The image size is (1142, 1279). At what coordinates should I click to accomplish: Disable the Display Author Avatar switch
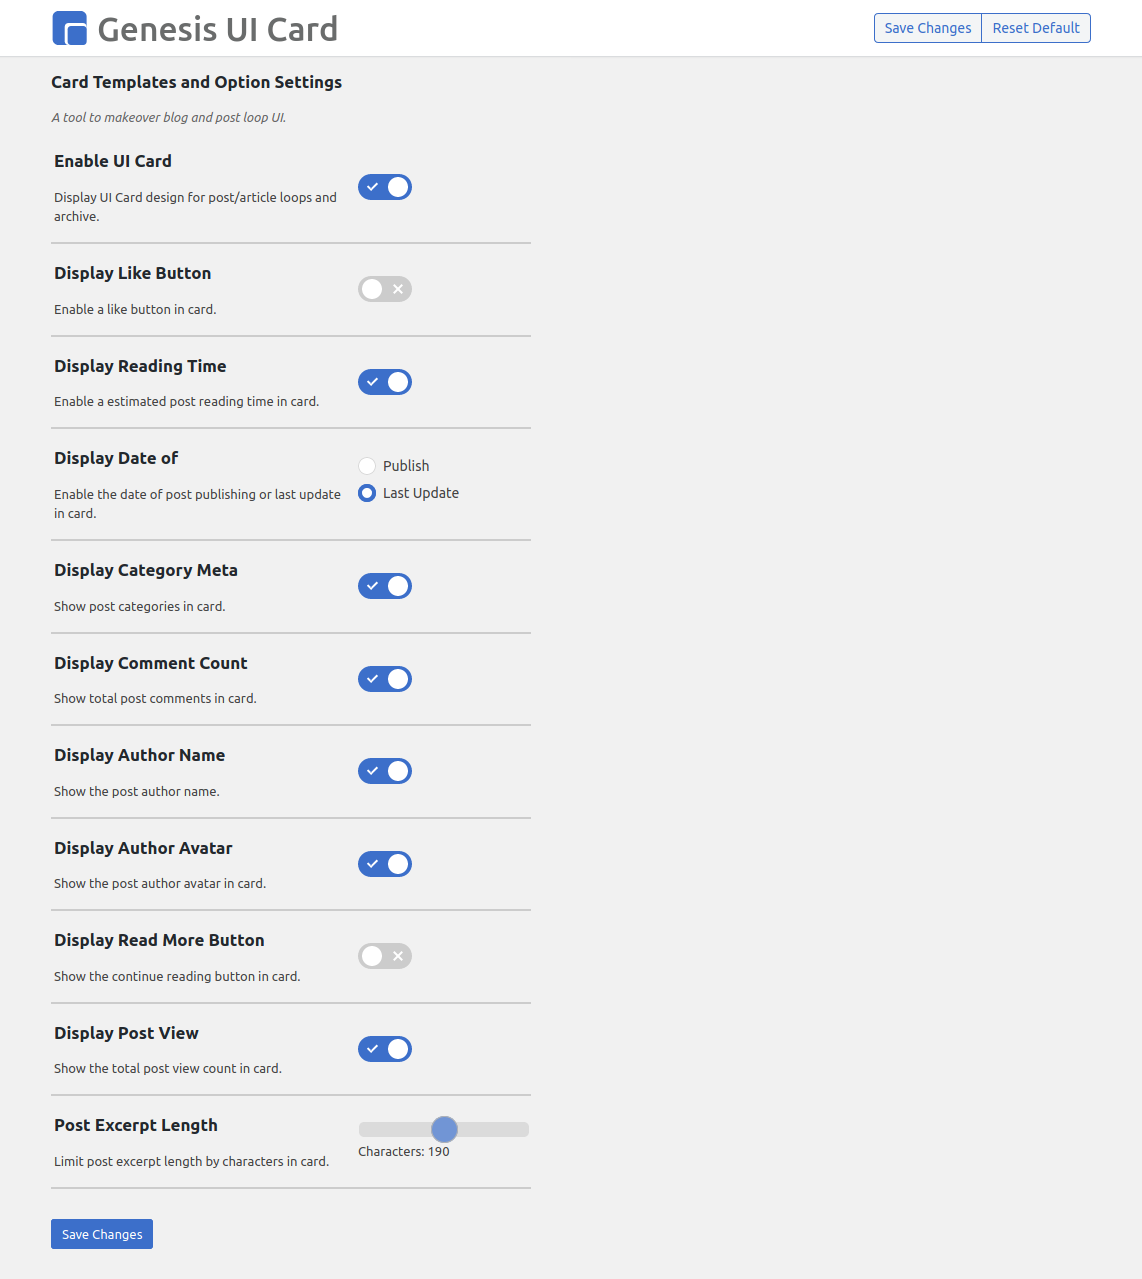pos(385,864)
